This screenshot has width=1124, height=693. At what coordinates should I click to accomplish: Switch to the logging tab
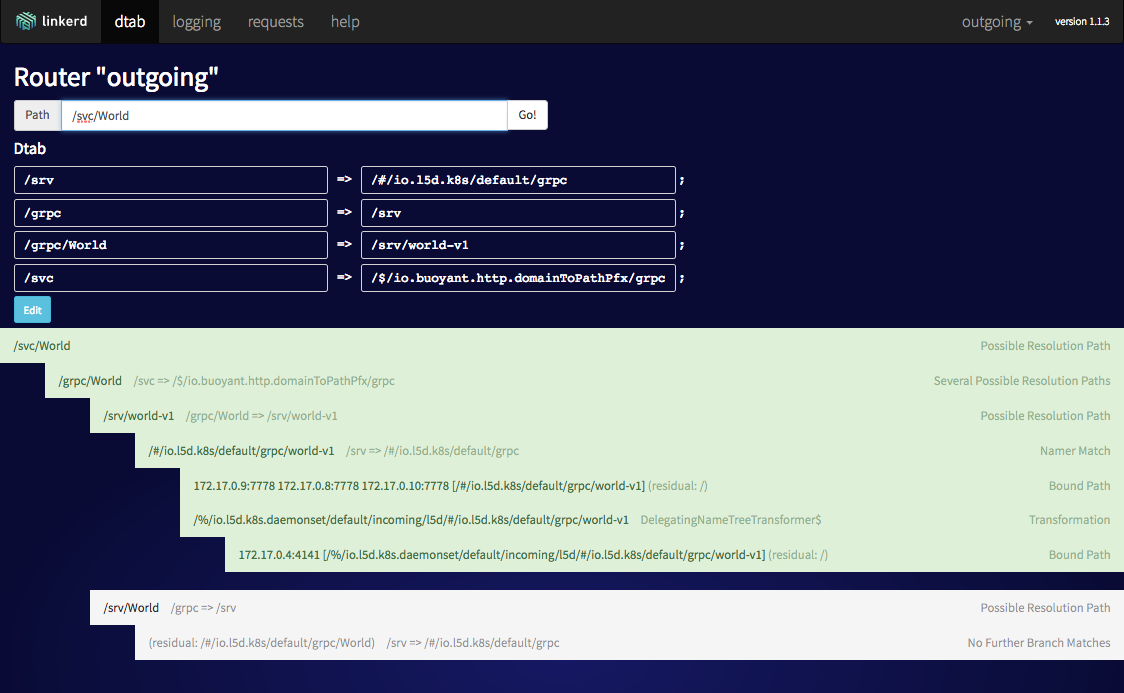tap(196, 21)
